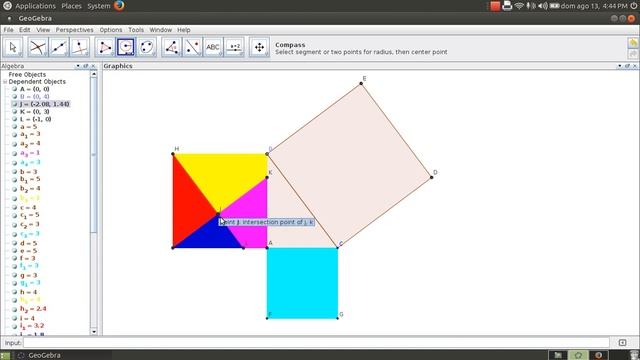Click the active Compass circle tool
This screenshot has height=360, width=640.
(x=126, y=47)
